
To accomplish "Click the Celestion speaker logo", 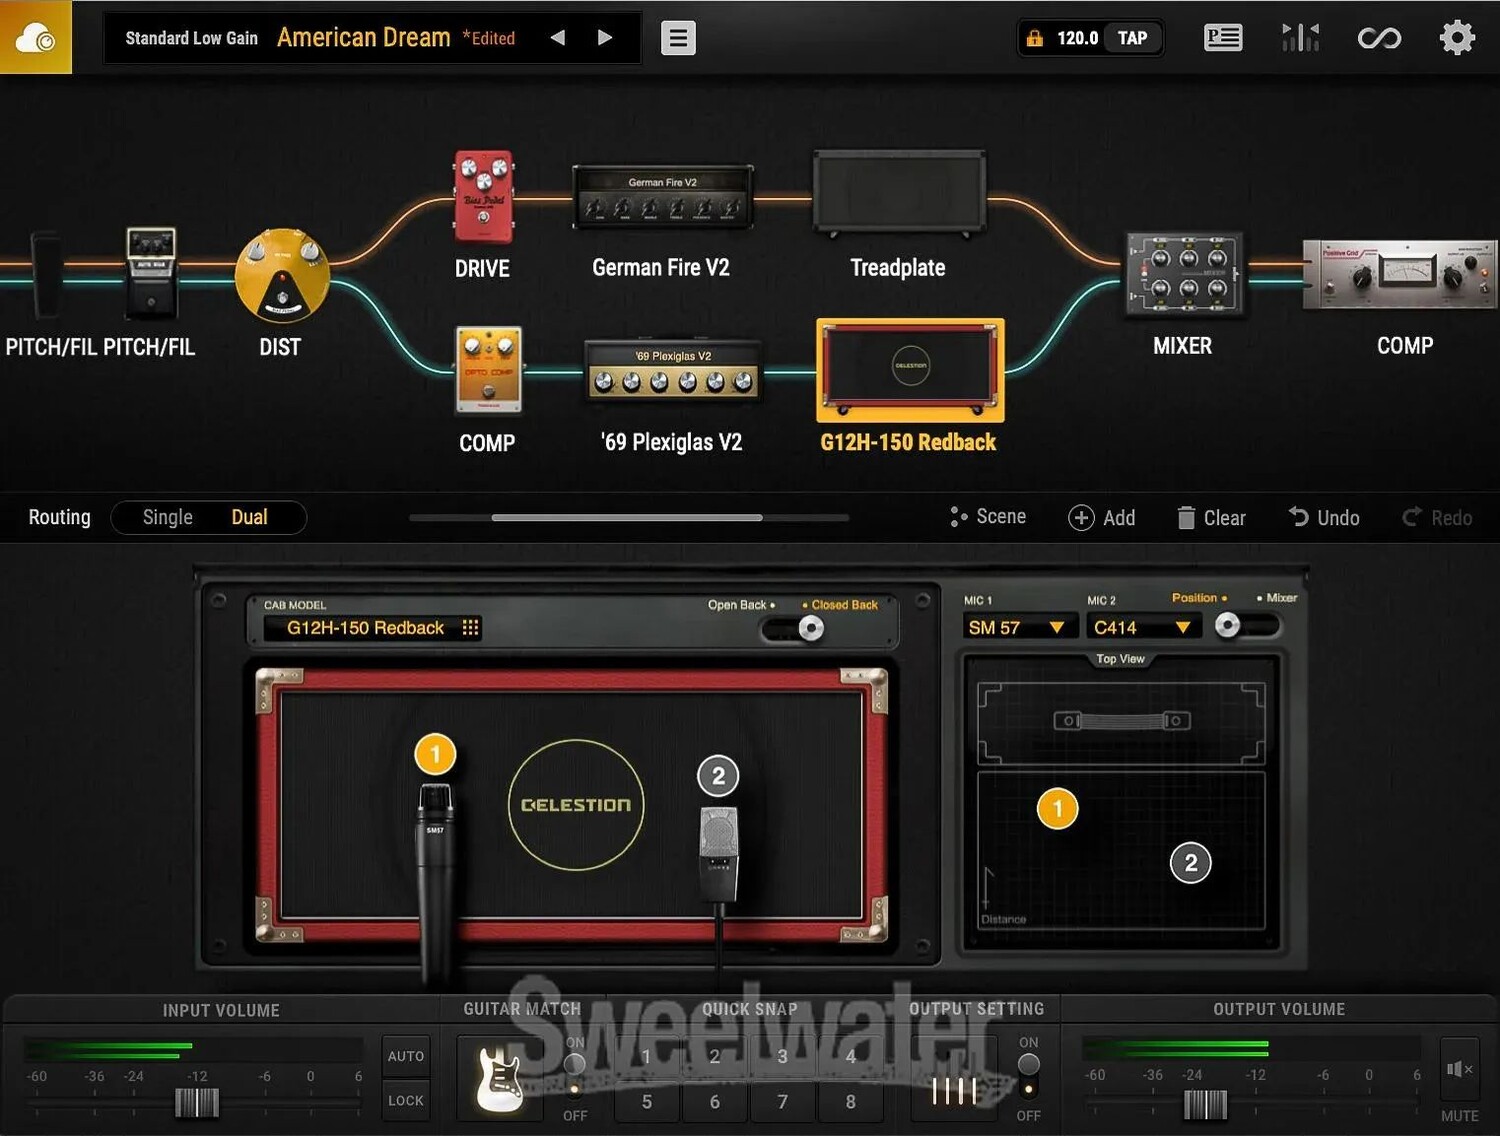I will click(576, 805).
